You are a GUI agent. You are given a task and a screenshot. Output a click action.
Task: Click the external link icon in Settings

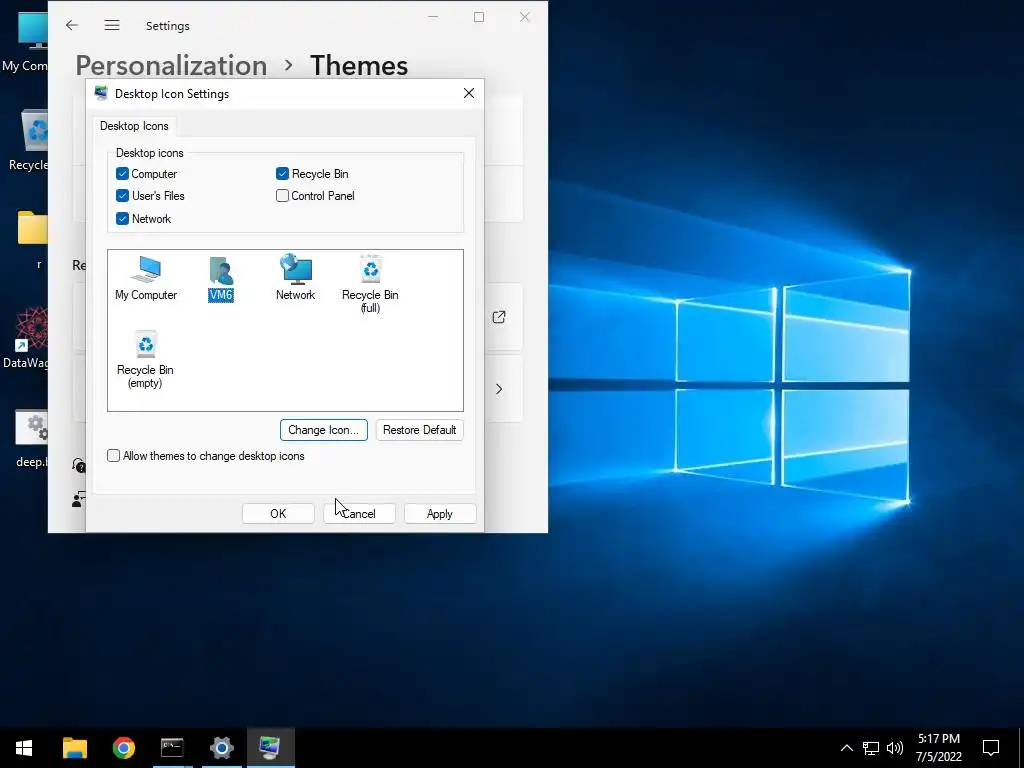click(x=499, y=317)
